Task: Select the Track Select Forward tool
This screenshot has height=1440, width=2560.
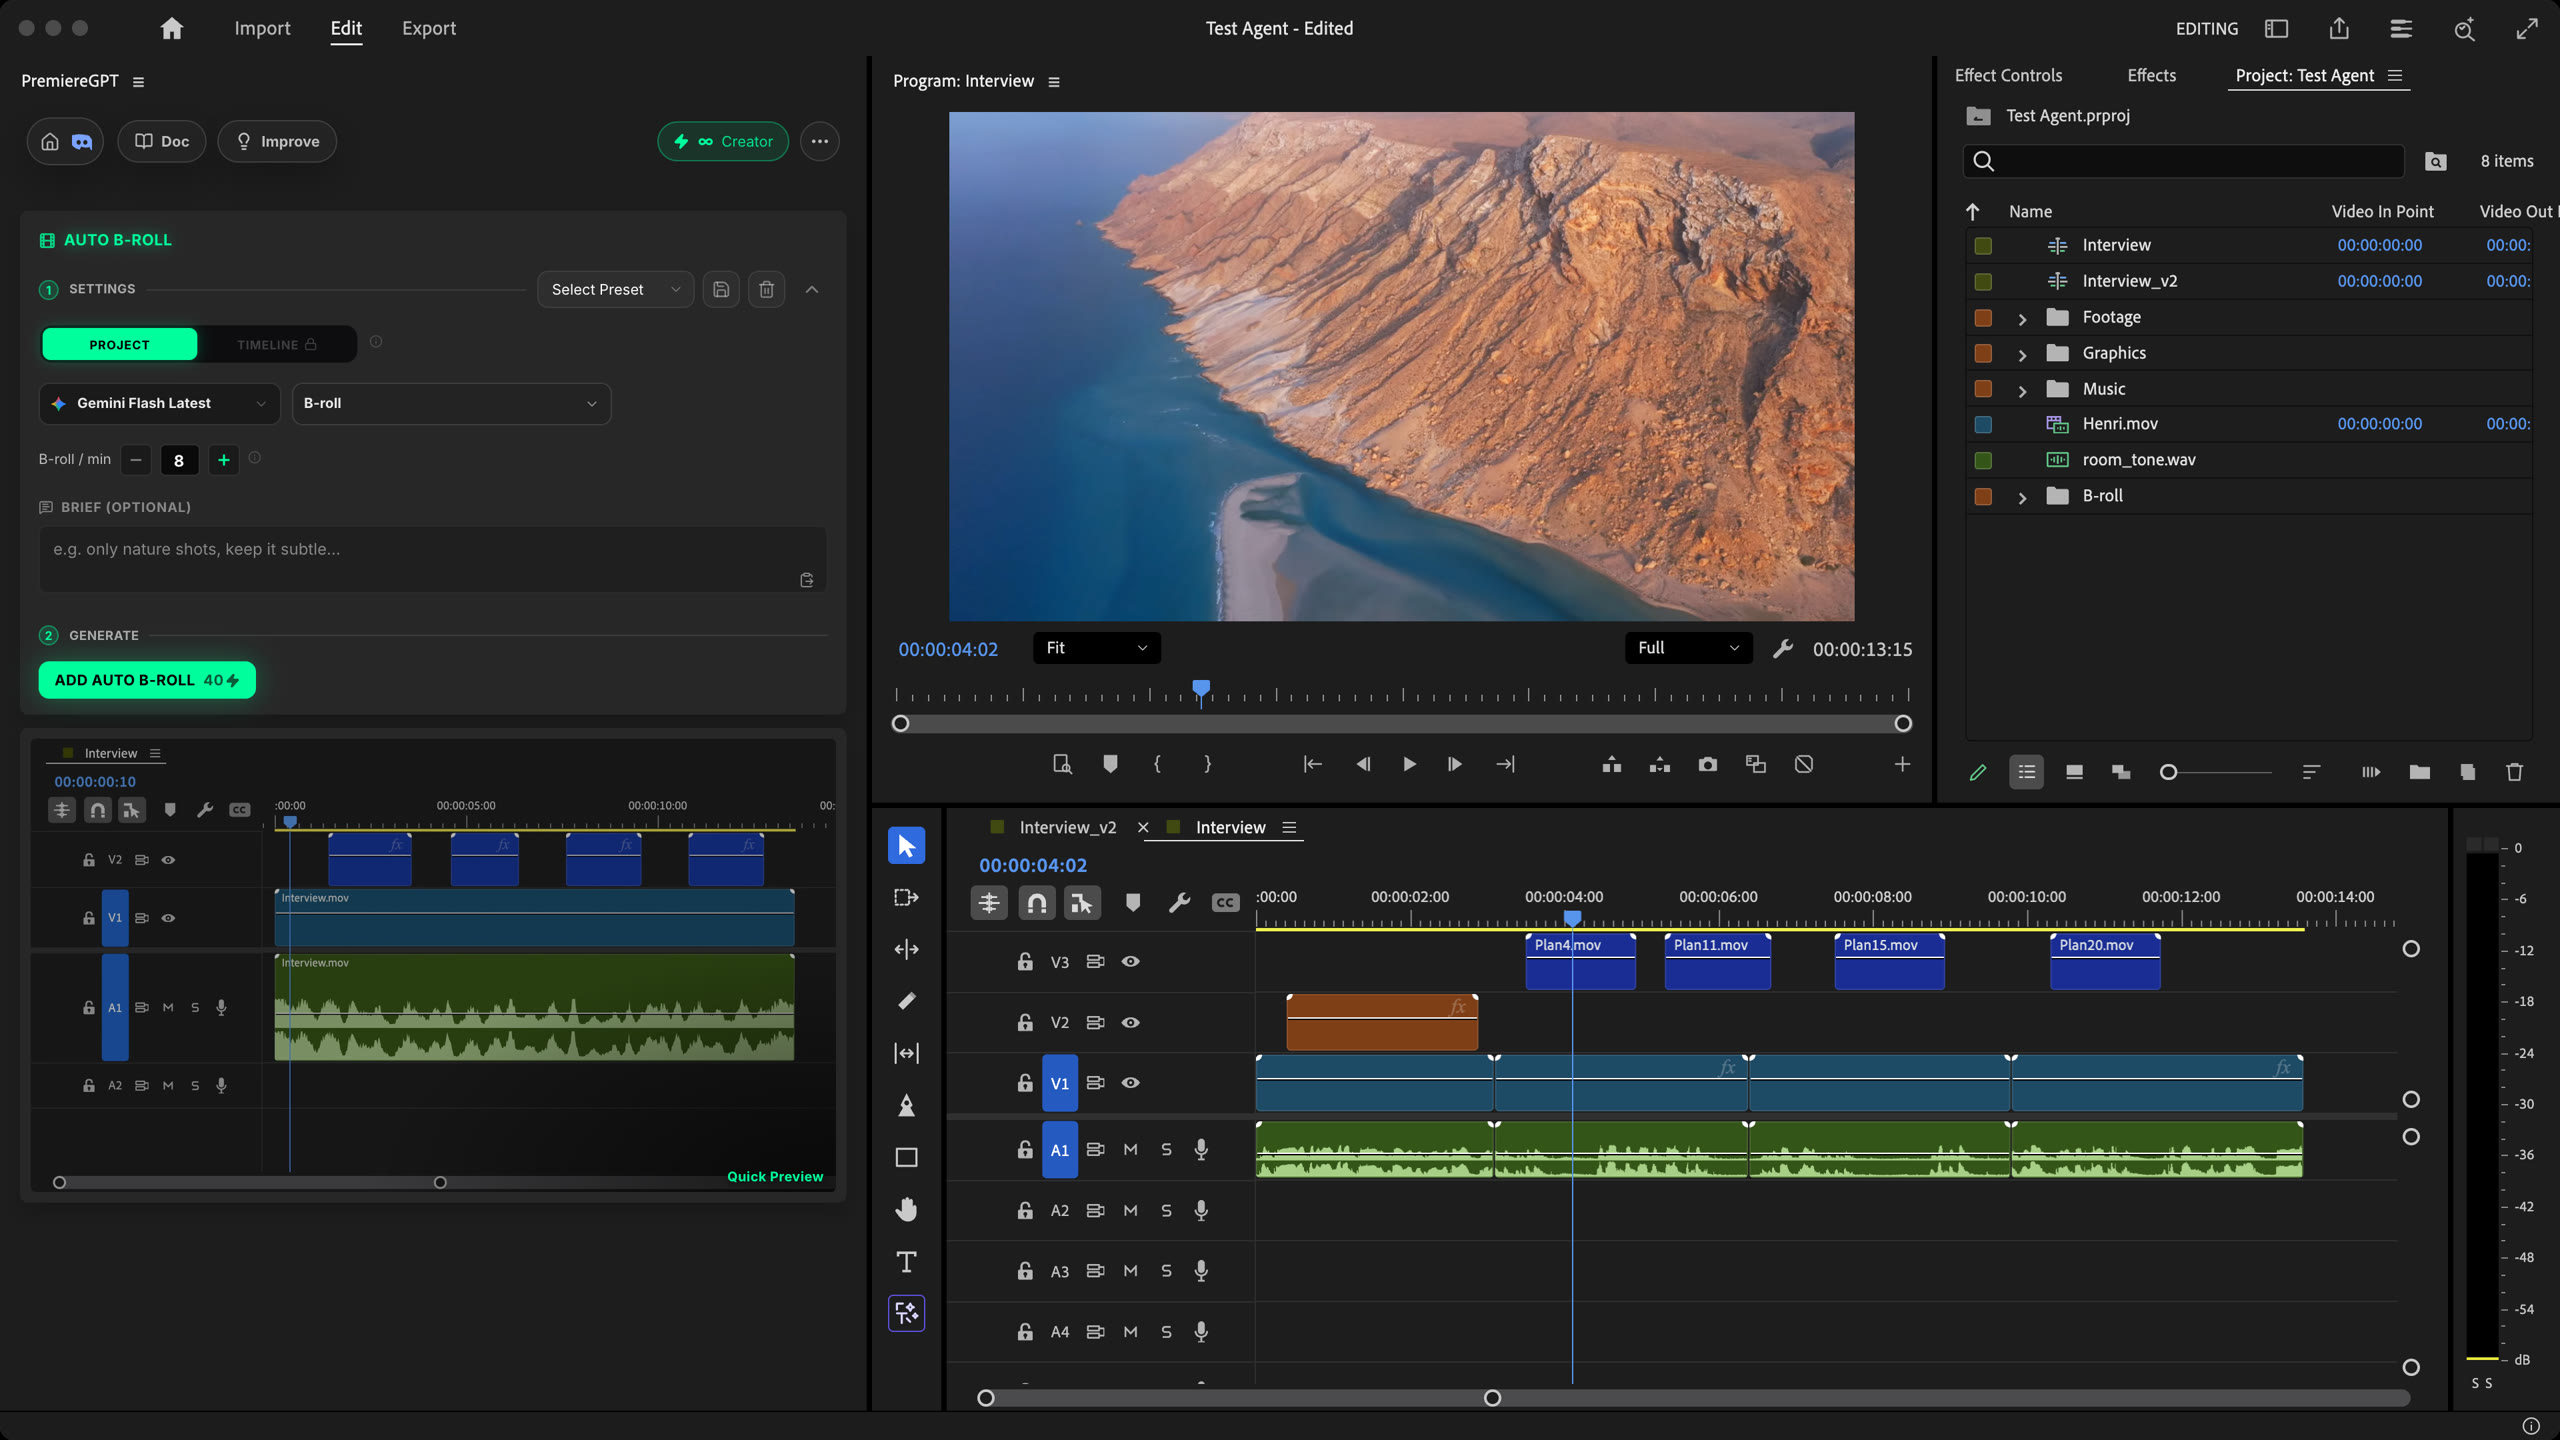Action: click(x=906, y=897)
